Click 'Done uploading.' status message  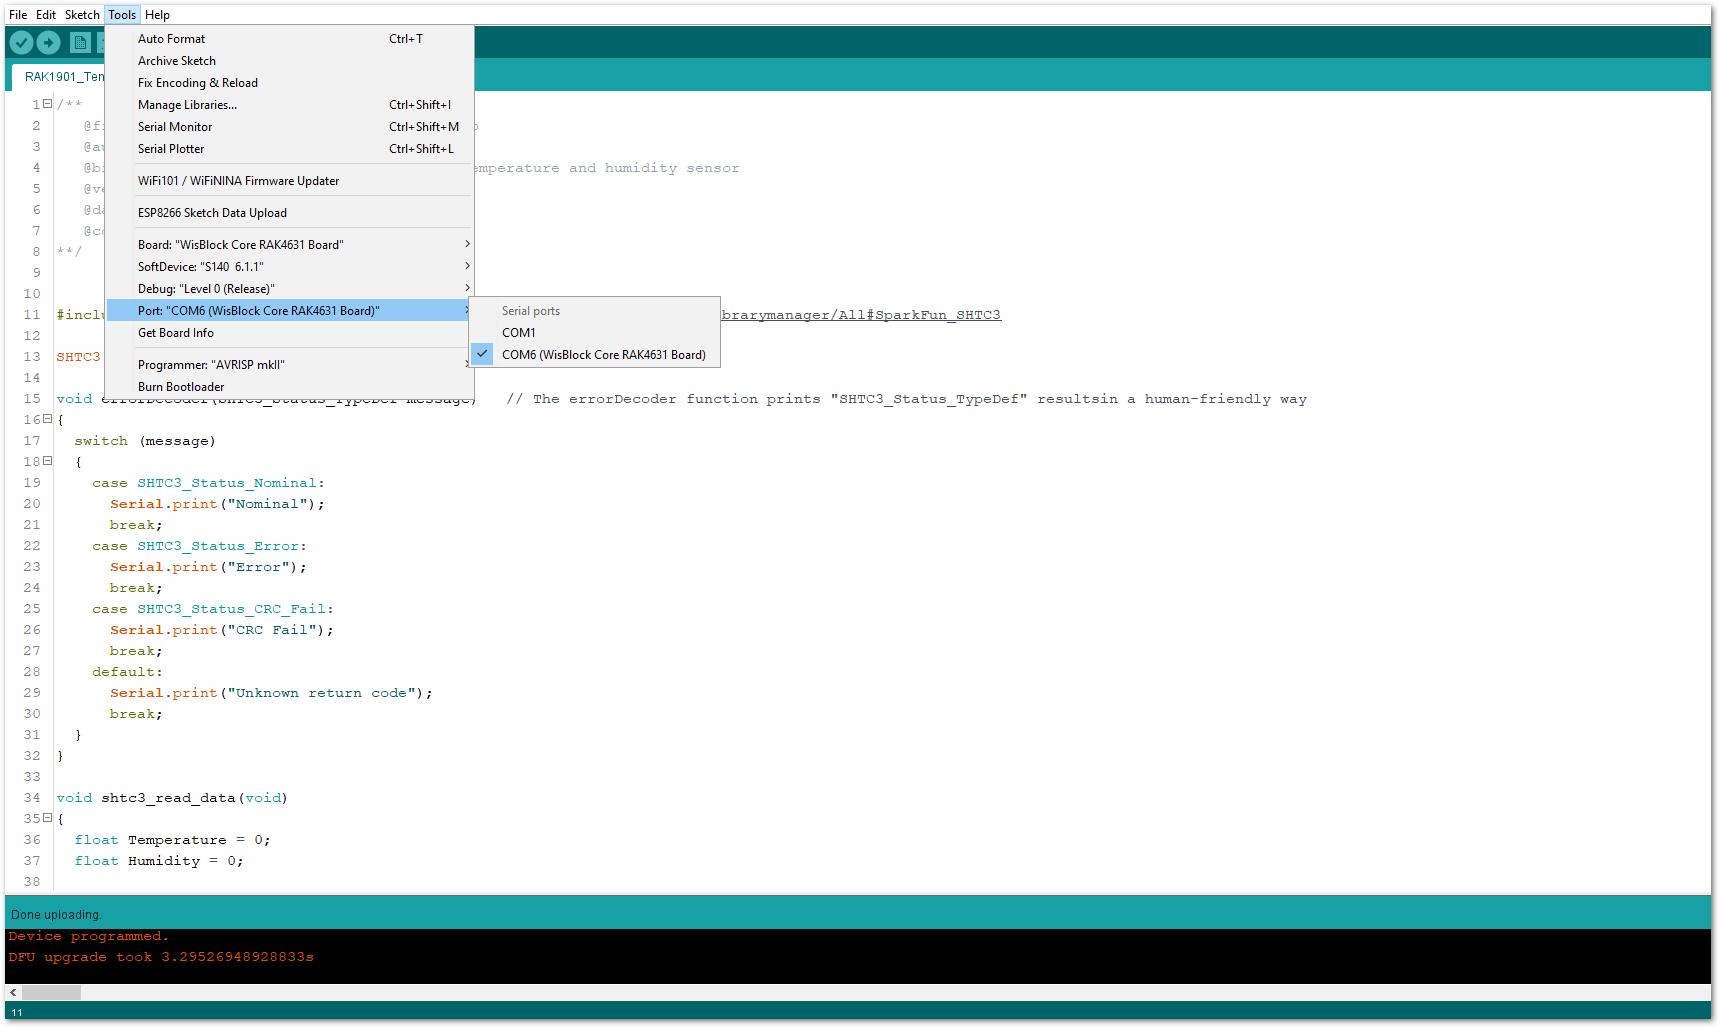click(56, 915)
